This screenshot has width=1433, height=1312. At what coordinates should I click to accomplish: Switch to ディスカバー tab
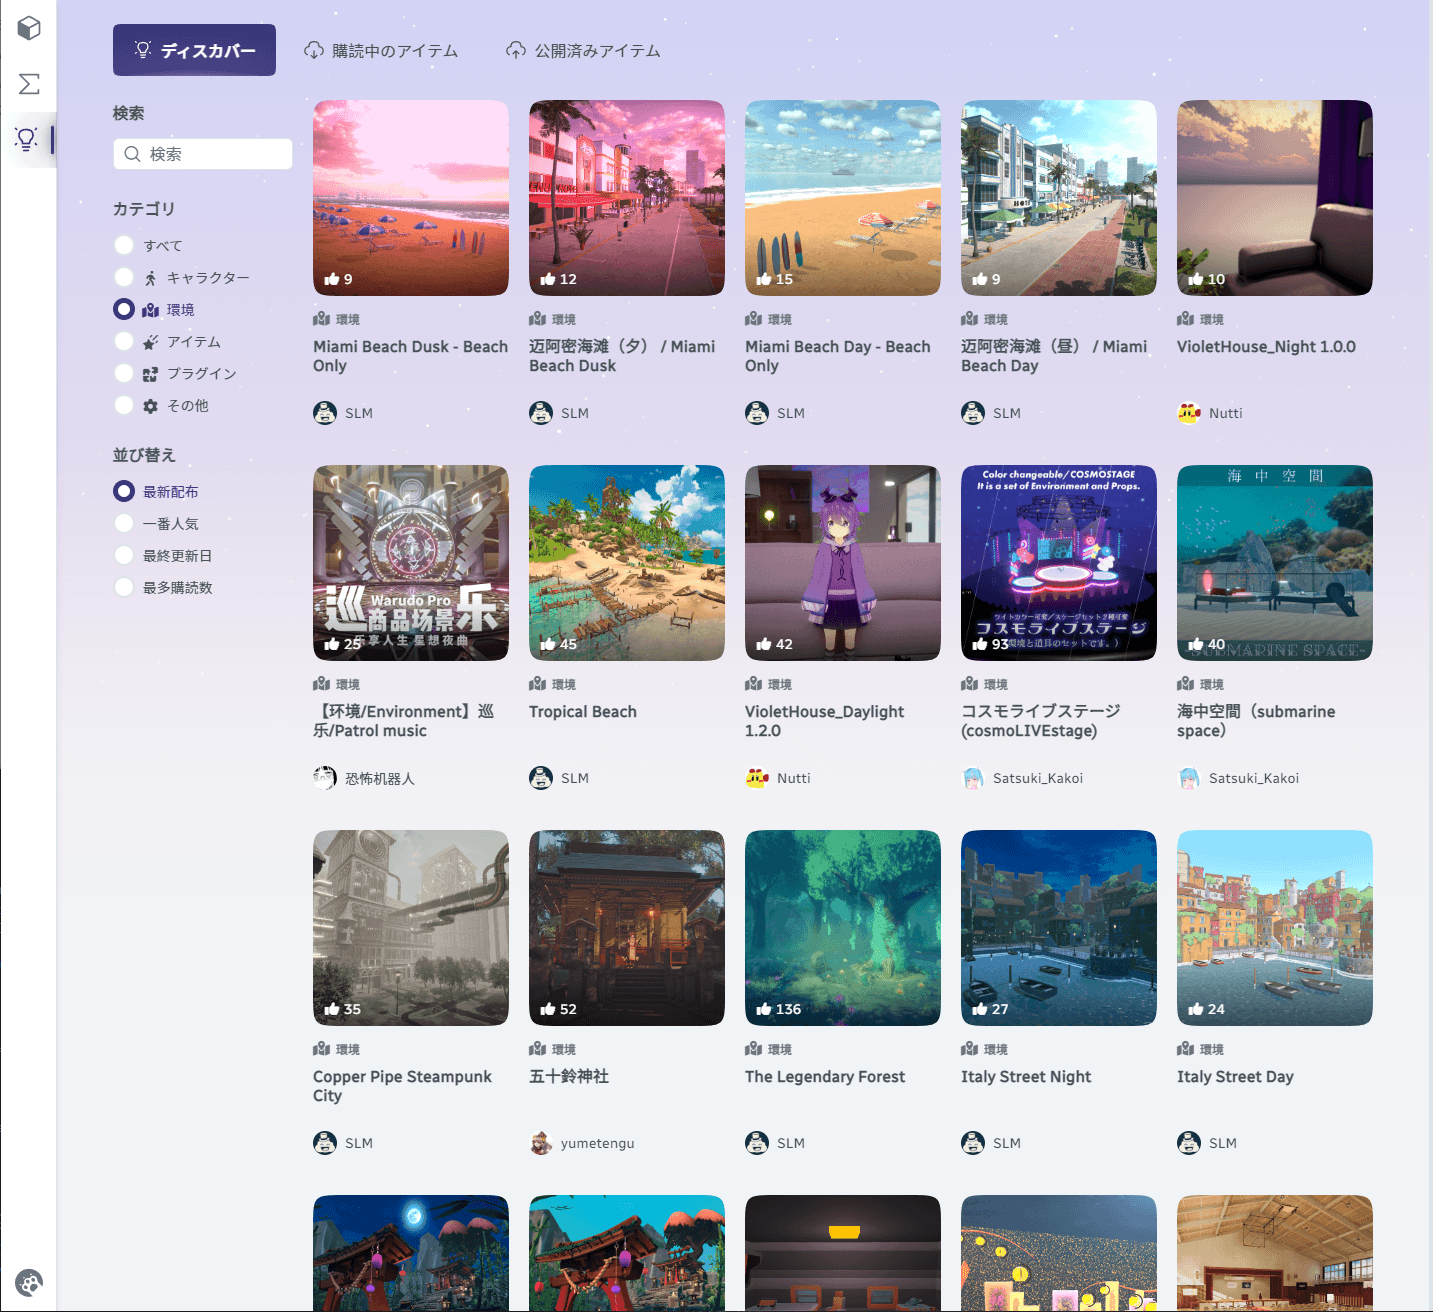click(194, 50)
